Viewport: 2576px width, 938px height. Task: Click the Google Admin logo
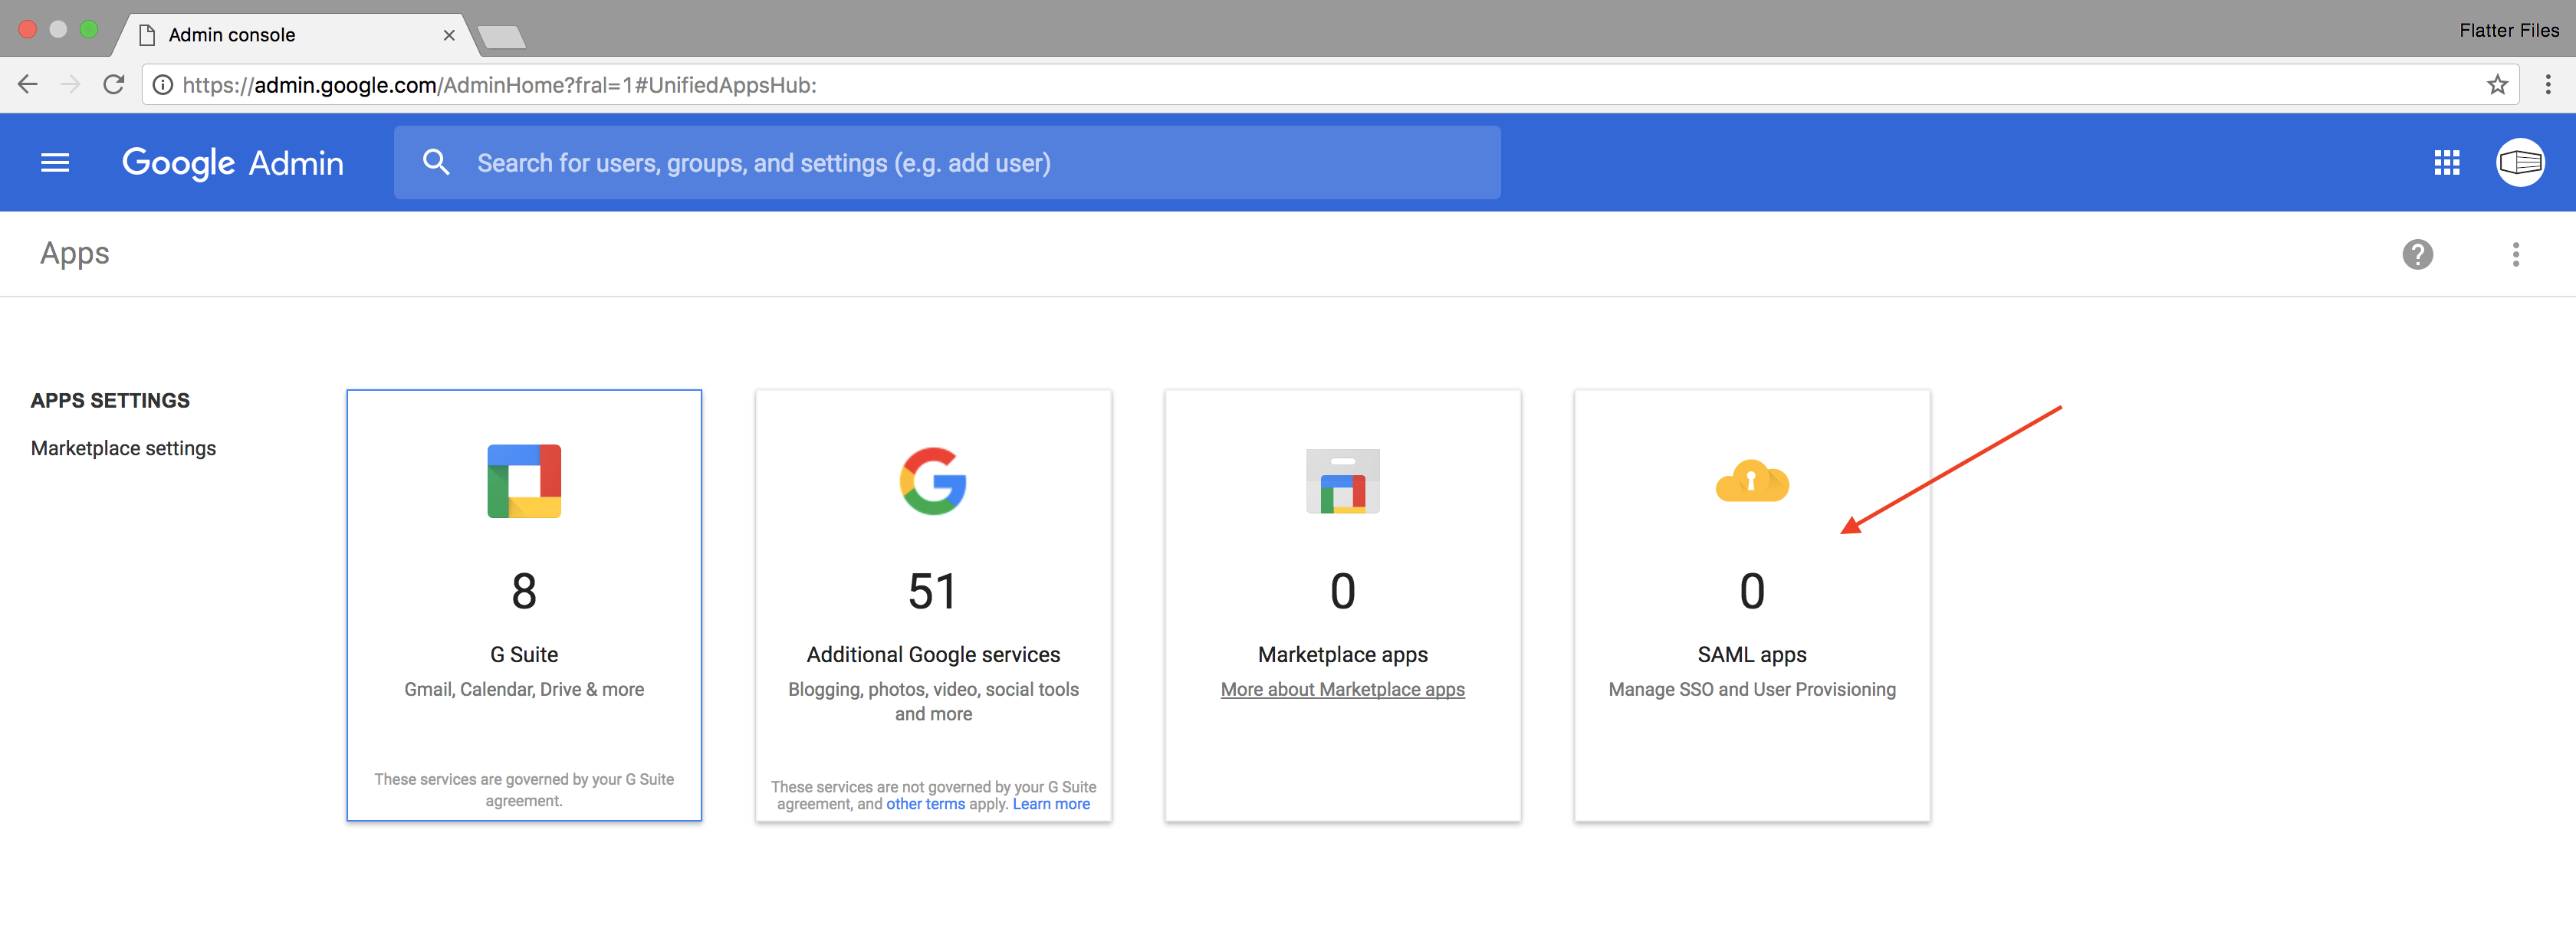click(233, 162)
